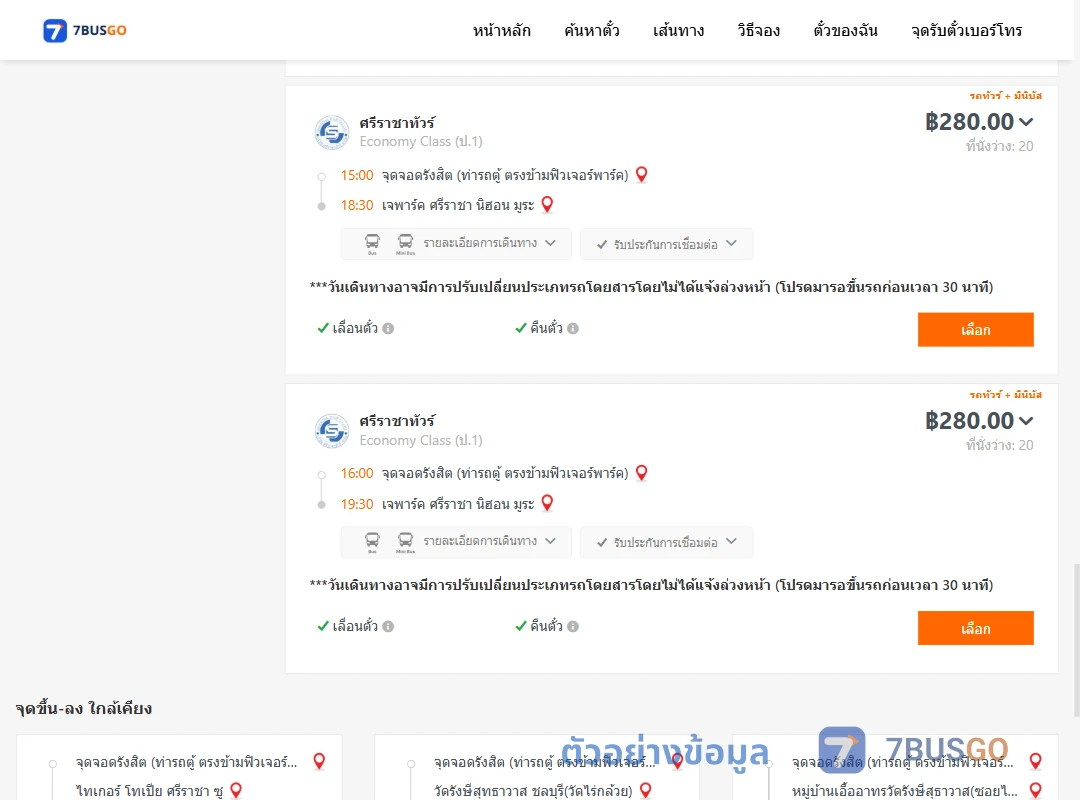Click departure time 15:00
The height and width of the screenshot is (800, 1080).
[357, 175]
